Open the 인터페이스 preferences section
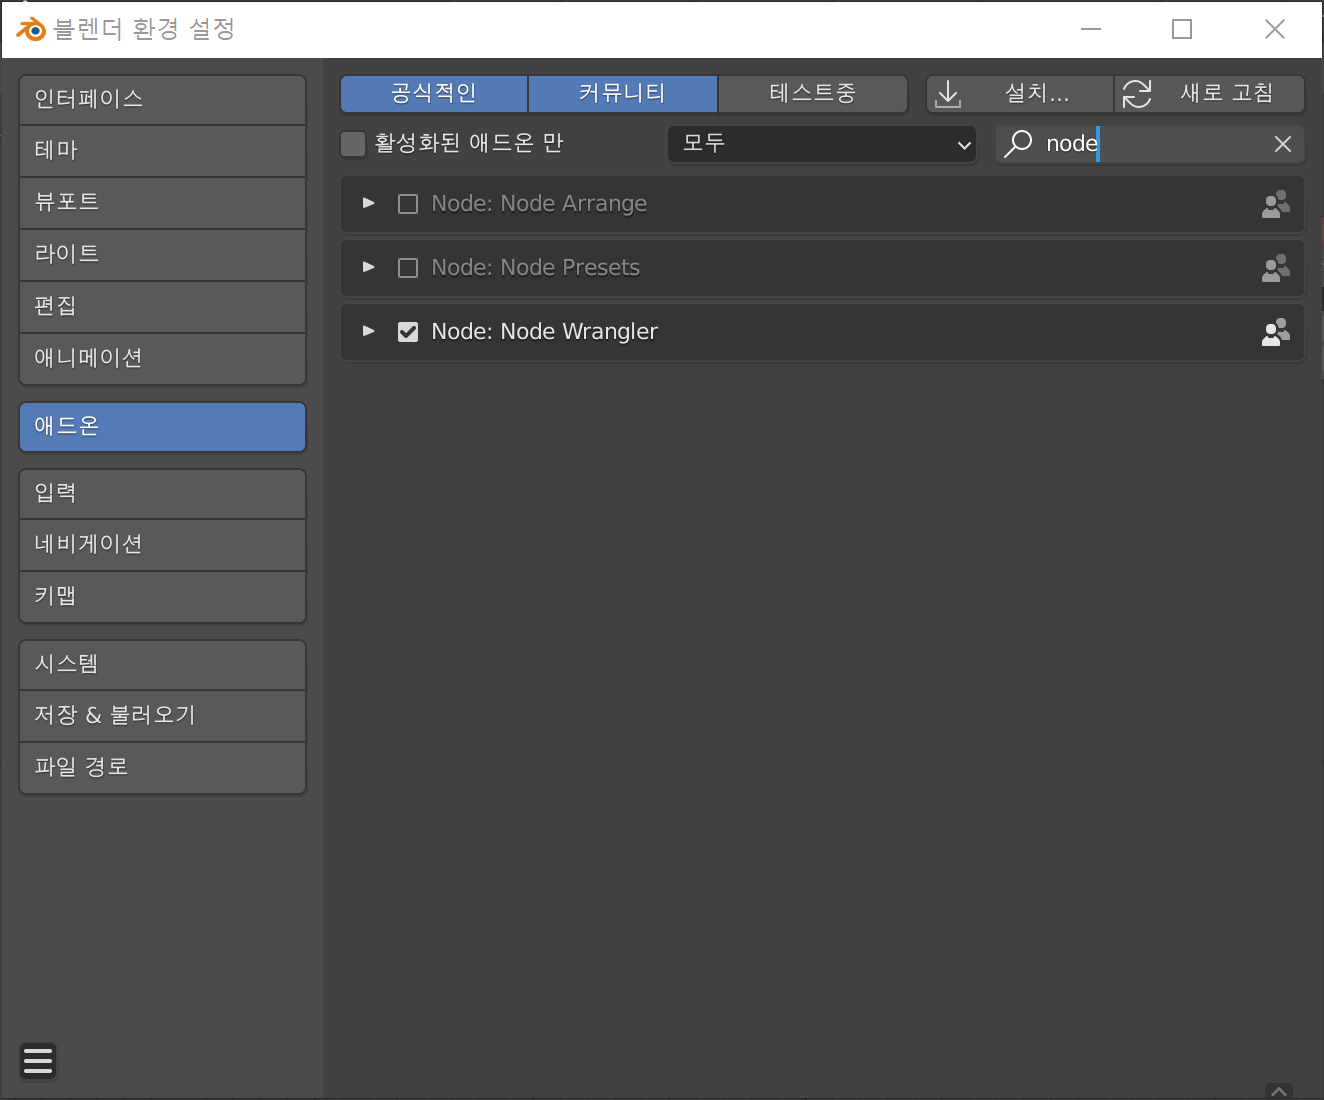The width and height of the screenshot is (1324, 1100). (162, 99)
